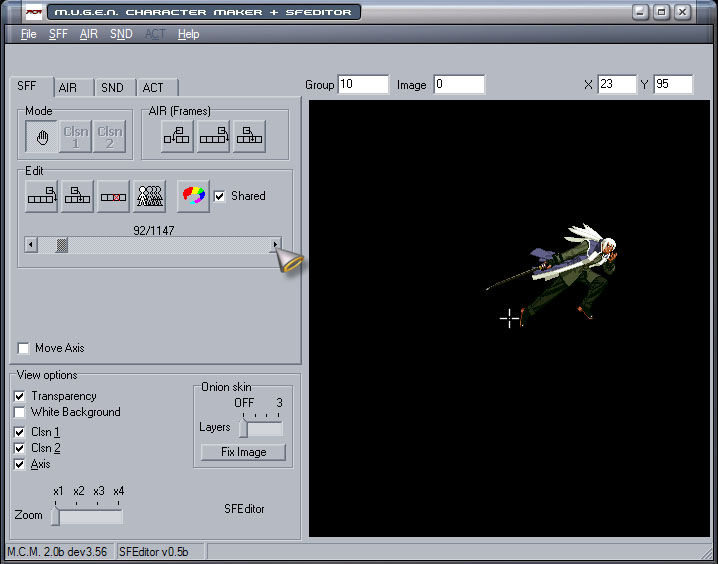This screenshot has width=718, height=564.
Task: Switch to the SND tab
Action: [x=112, y=88]
